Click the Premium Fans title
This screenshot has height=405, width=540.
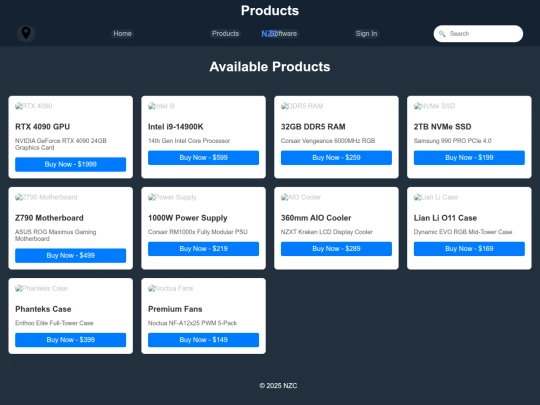175,309
